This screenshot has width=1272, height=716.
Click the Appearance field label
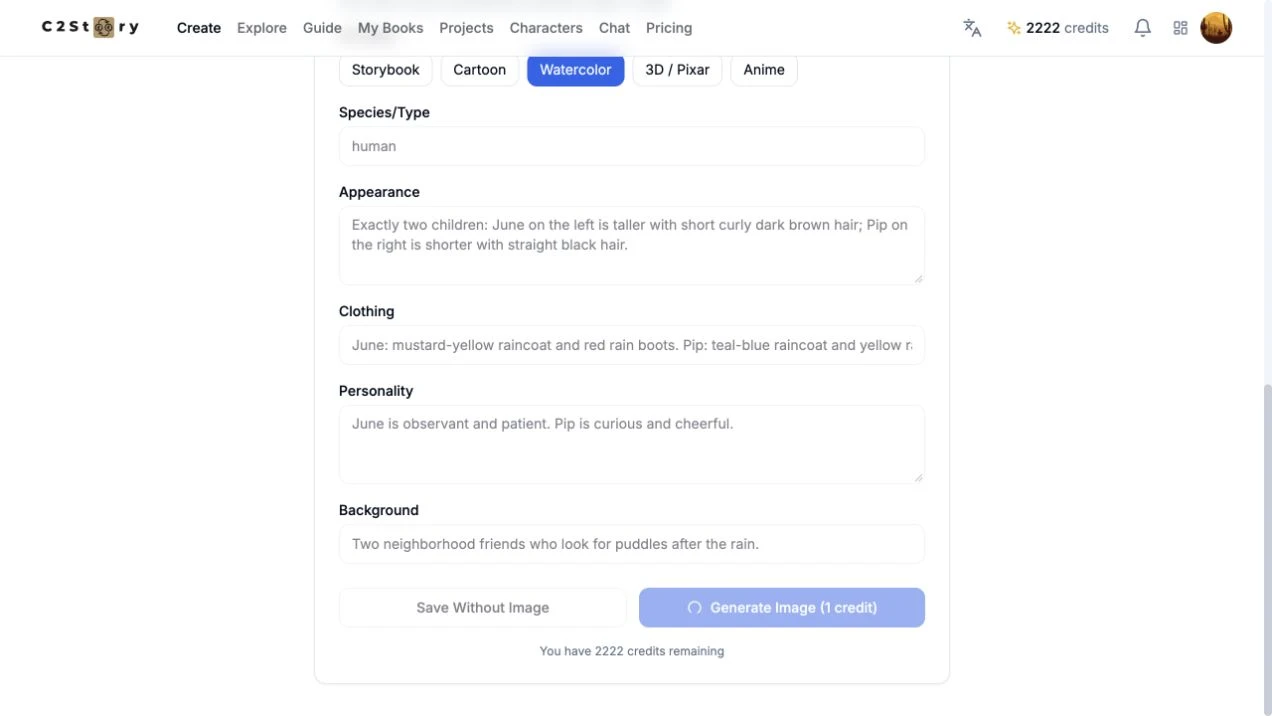tap(379, 192)
